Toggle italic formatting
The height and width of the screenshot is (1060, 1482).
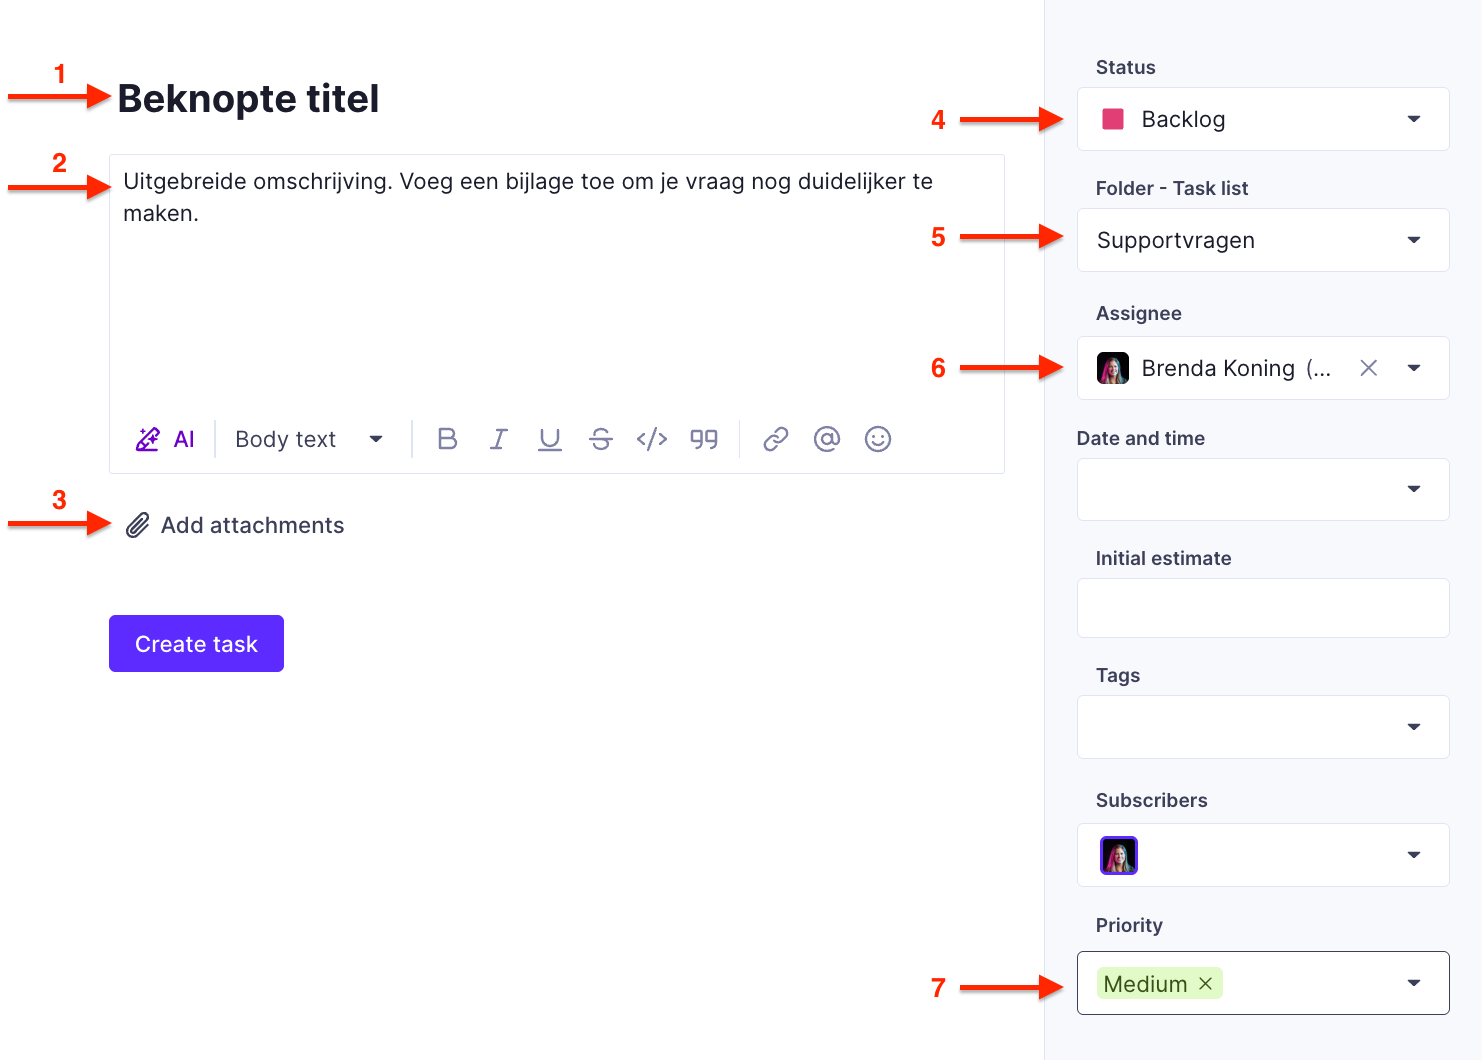coord(498,439)
